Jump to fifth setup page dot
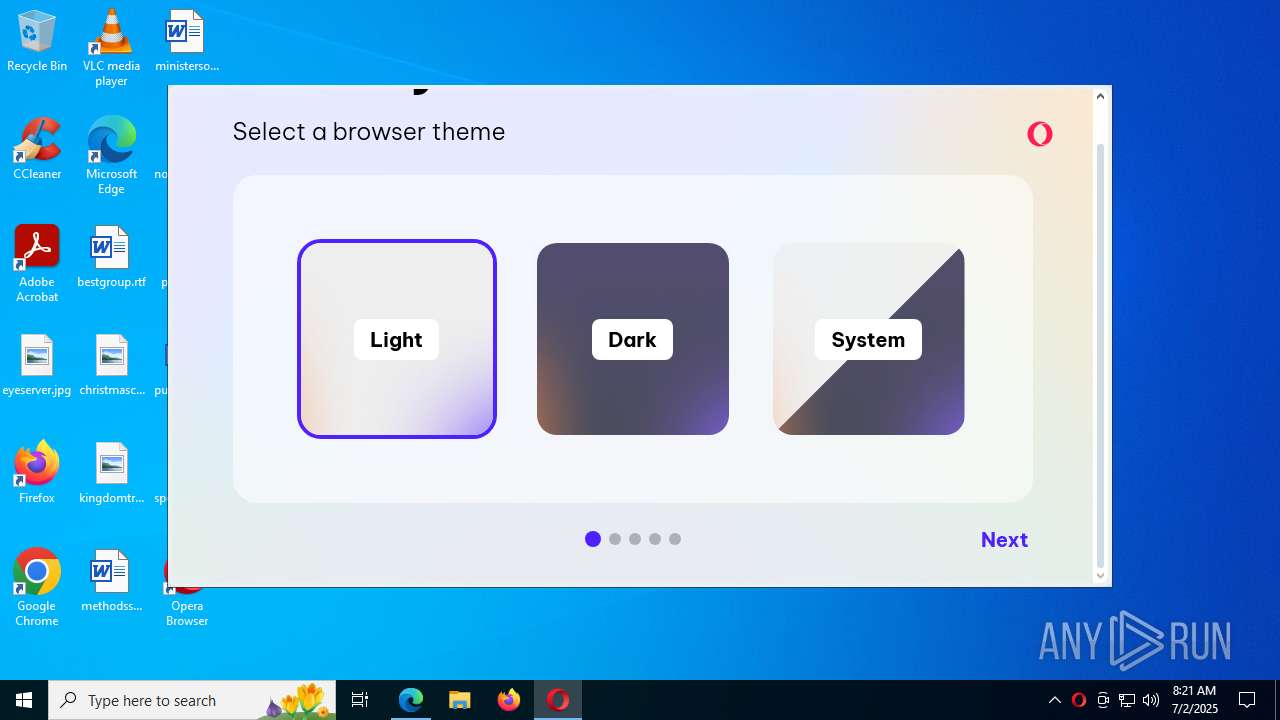 675,539
